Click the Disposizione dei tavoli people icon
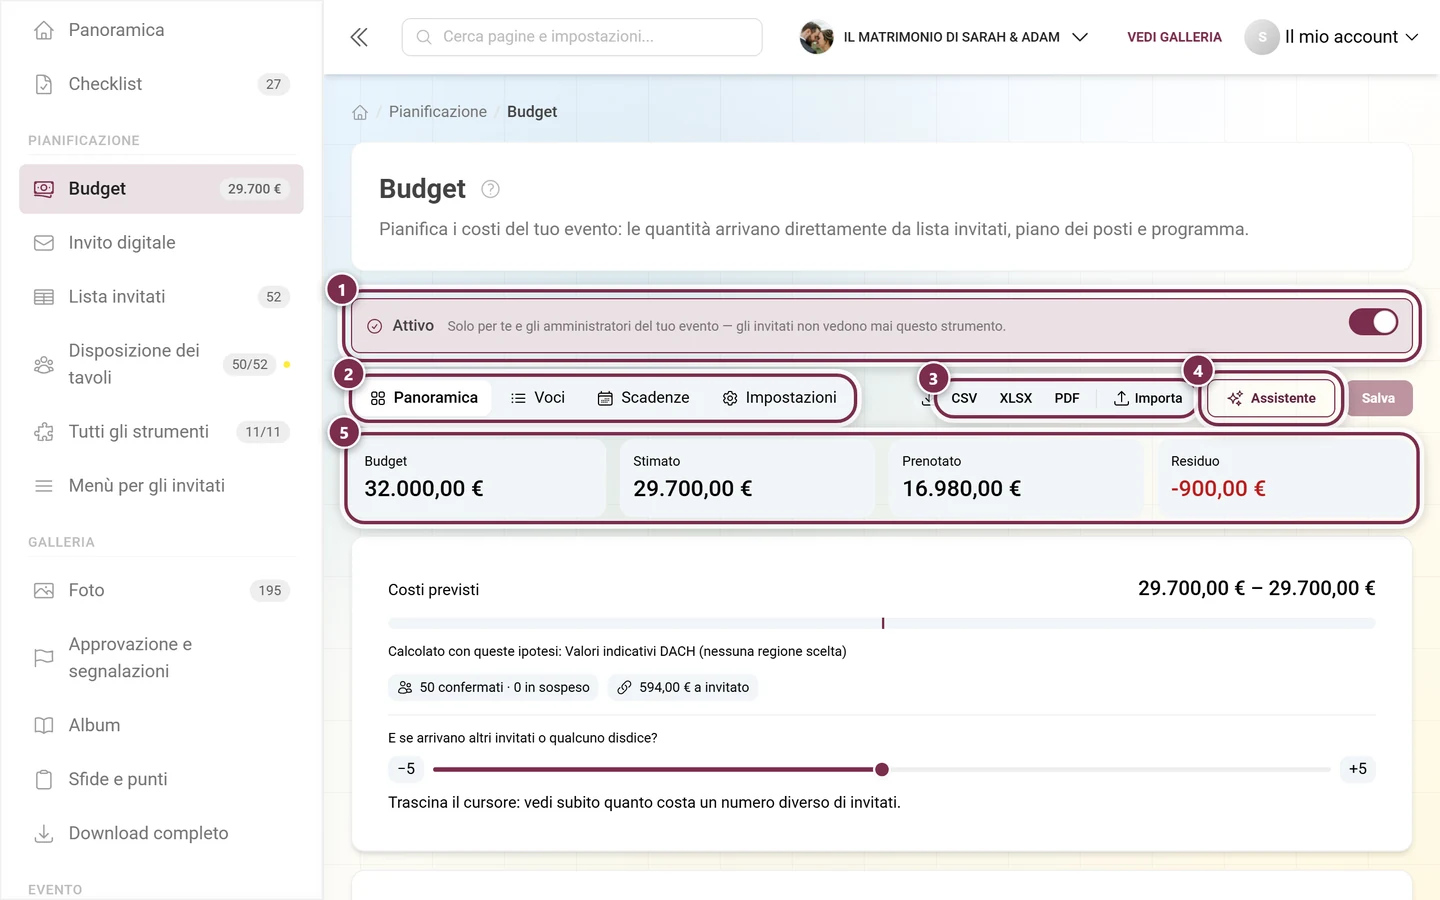 point(44,365)
